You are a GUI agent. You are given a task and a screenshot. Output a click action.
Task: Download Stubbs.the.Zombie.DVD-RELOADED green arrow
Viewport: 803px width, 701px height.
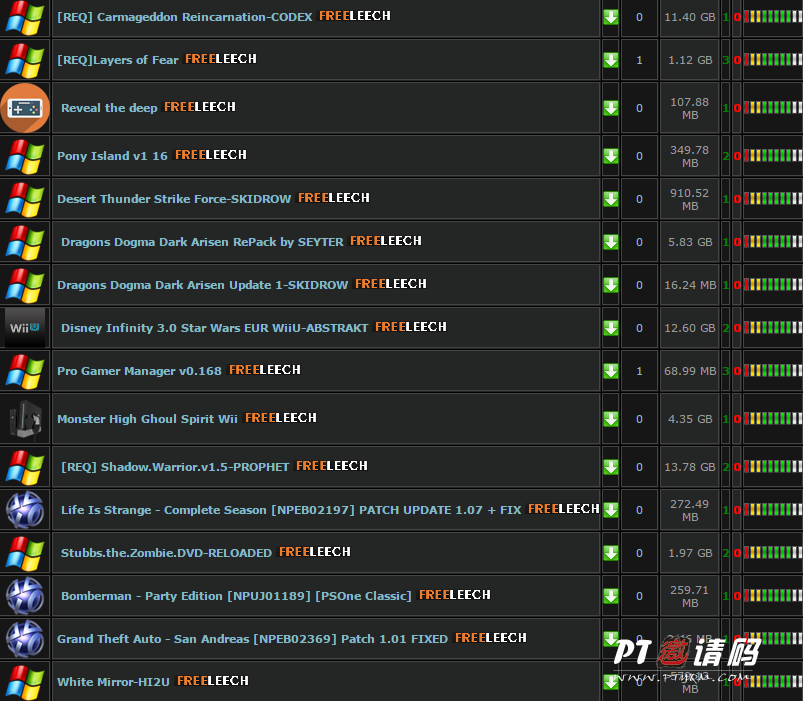click(610, 553)
